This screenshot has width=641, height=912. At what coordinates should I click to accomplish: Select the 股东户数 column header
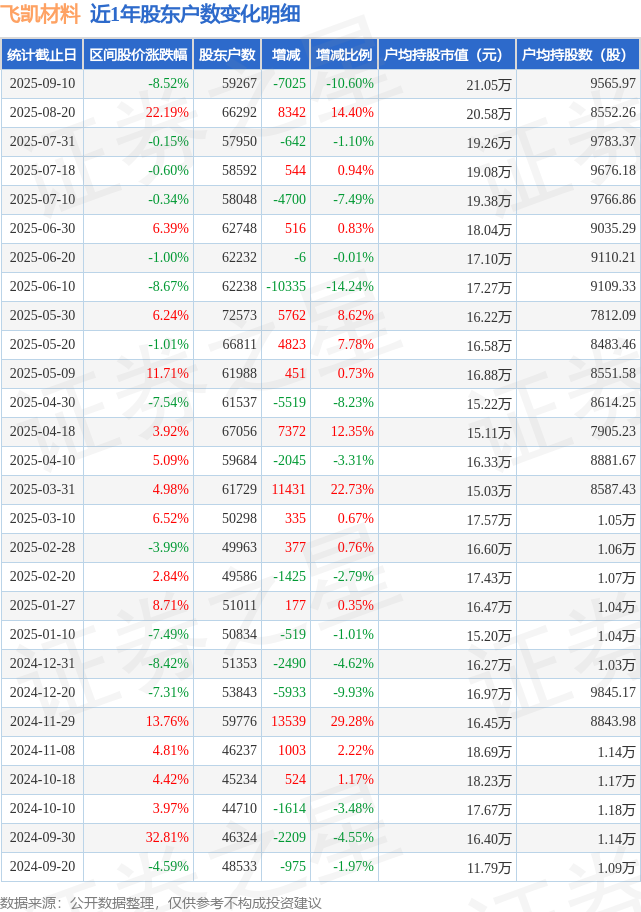(x=227, y=55)
